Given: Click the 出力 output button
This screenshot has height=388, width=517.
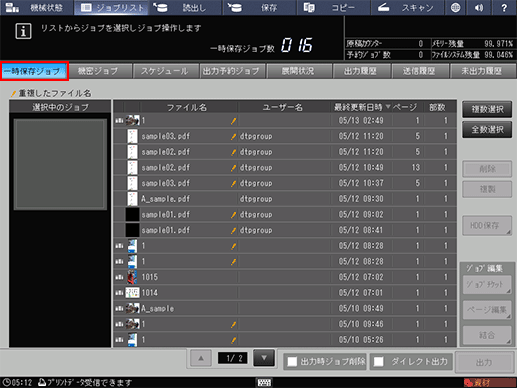Looking at the screenshot, I should (484, 362).
